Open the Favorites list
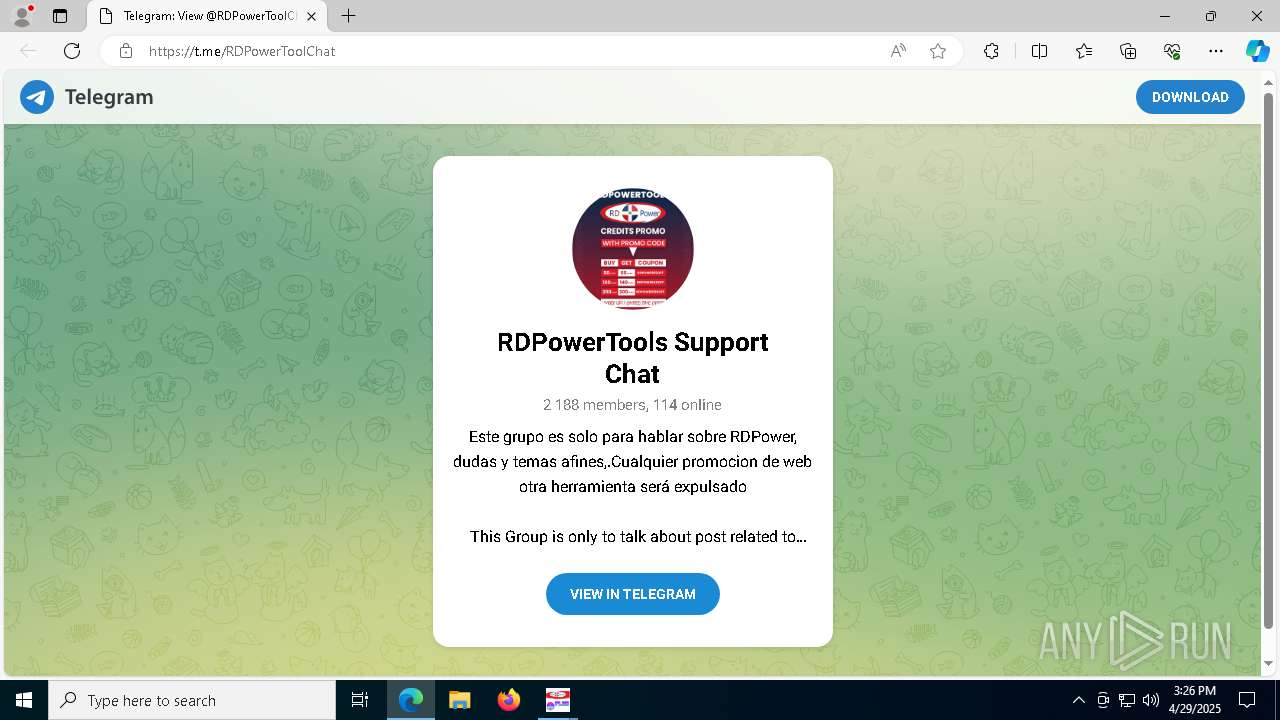The height and width of the screenshot is (720, 1280). (1084, 51)
